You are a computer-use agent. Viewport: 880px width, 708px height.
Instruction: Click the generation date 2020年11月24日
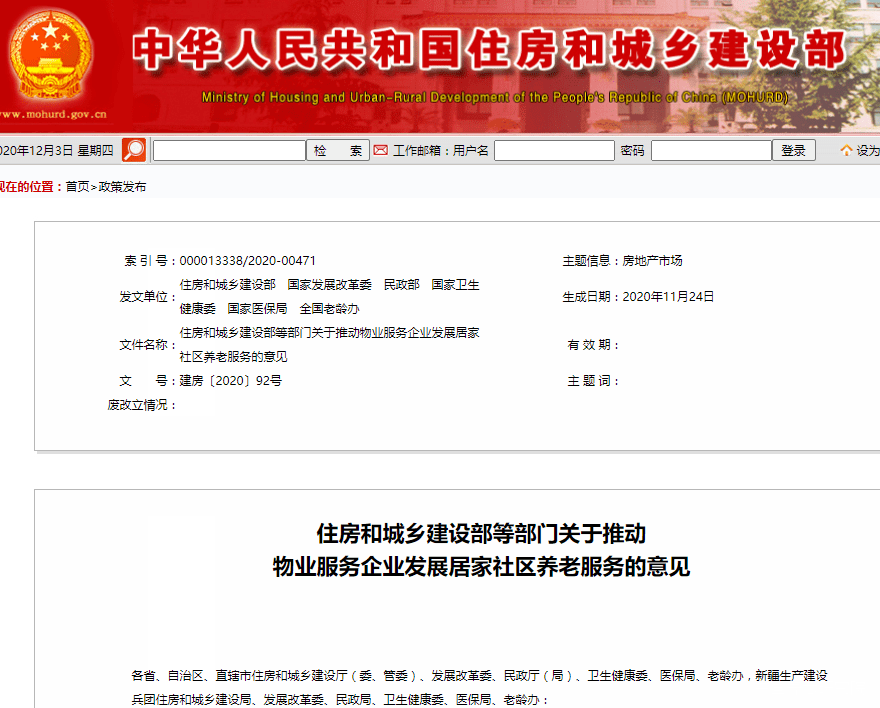coord(668,297)
